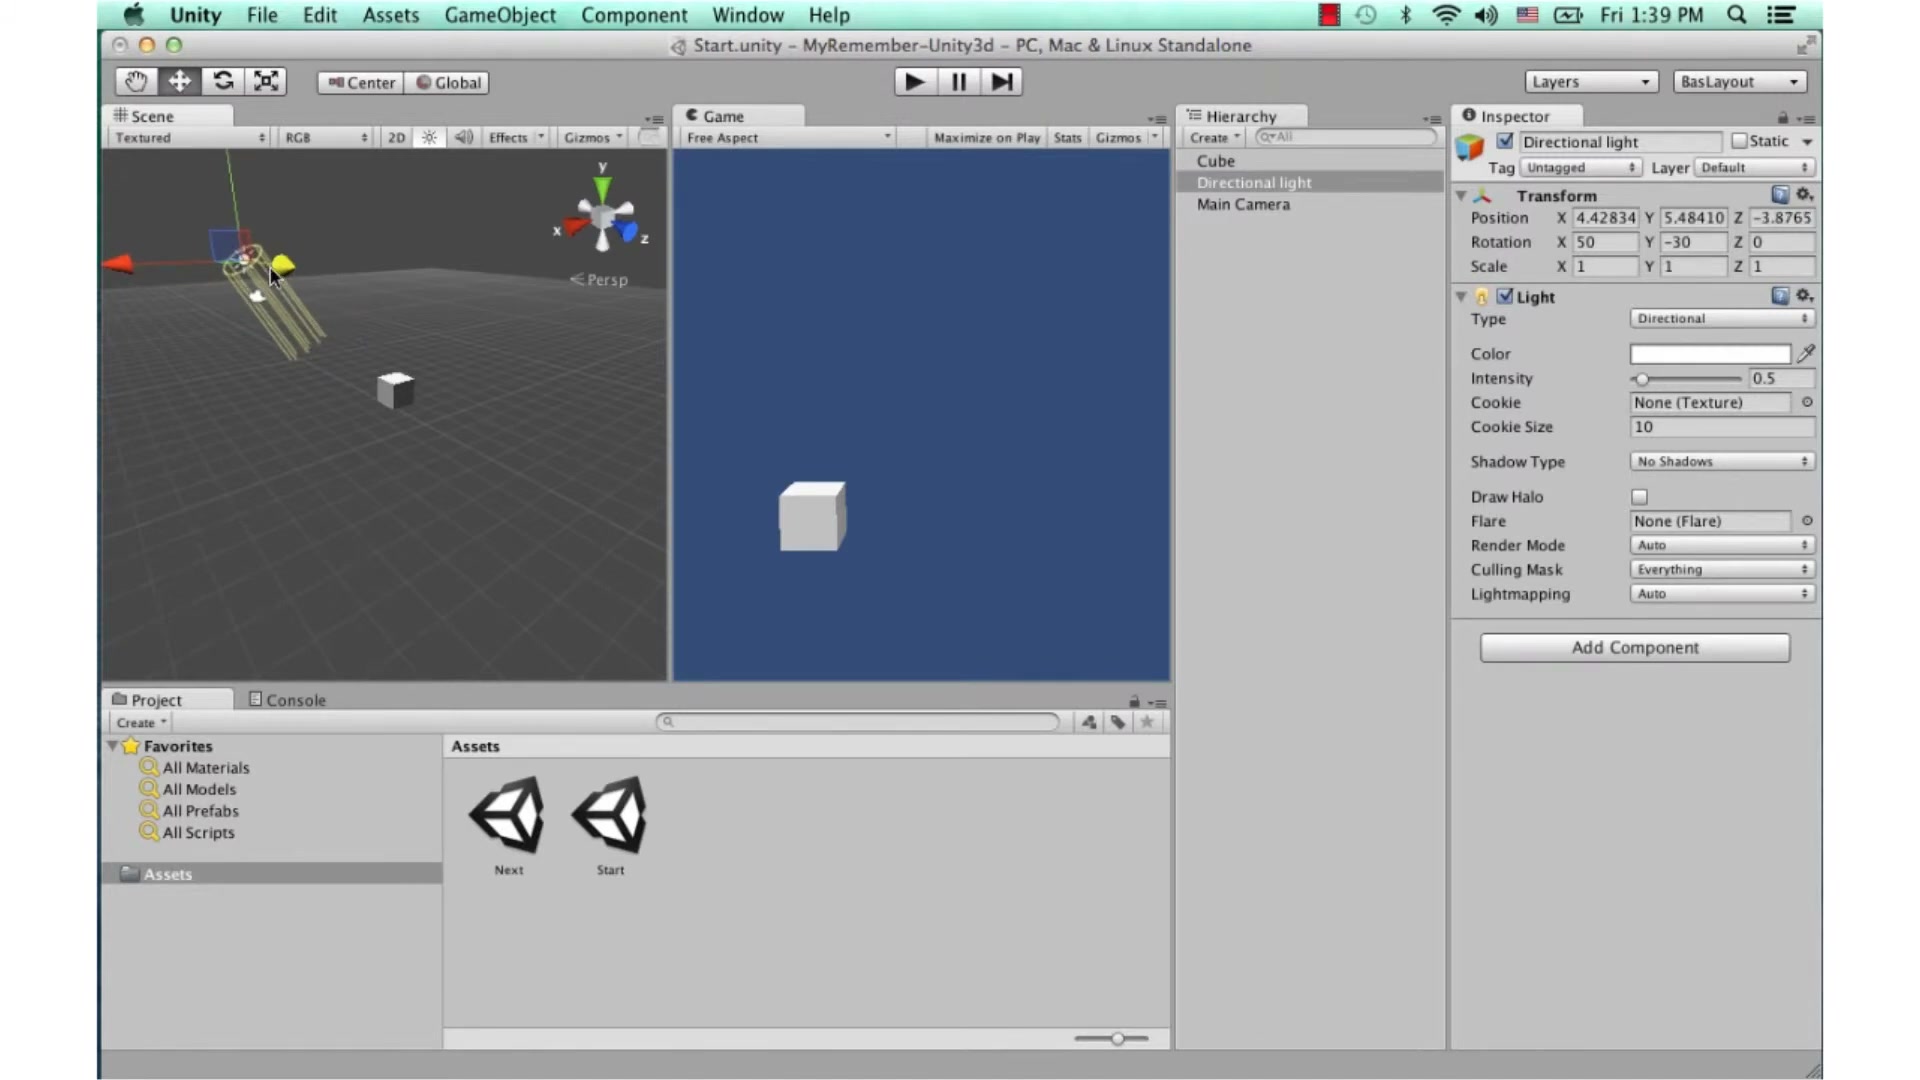Select the Scale tool
Image resolution: width=1920 pixels, height=1080 pixels.
click(x=266, y=82)
